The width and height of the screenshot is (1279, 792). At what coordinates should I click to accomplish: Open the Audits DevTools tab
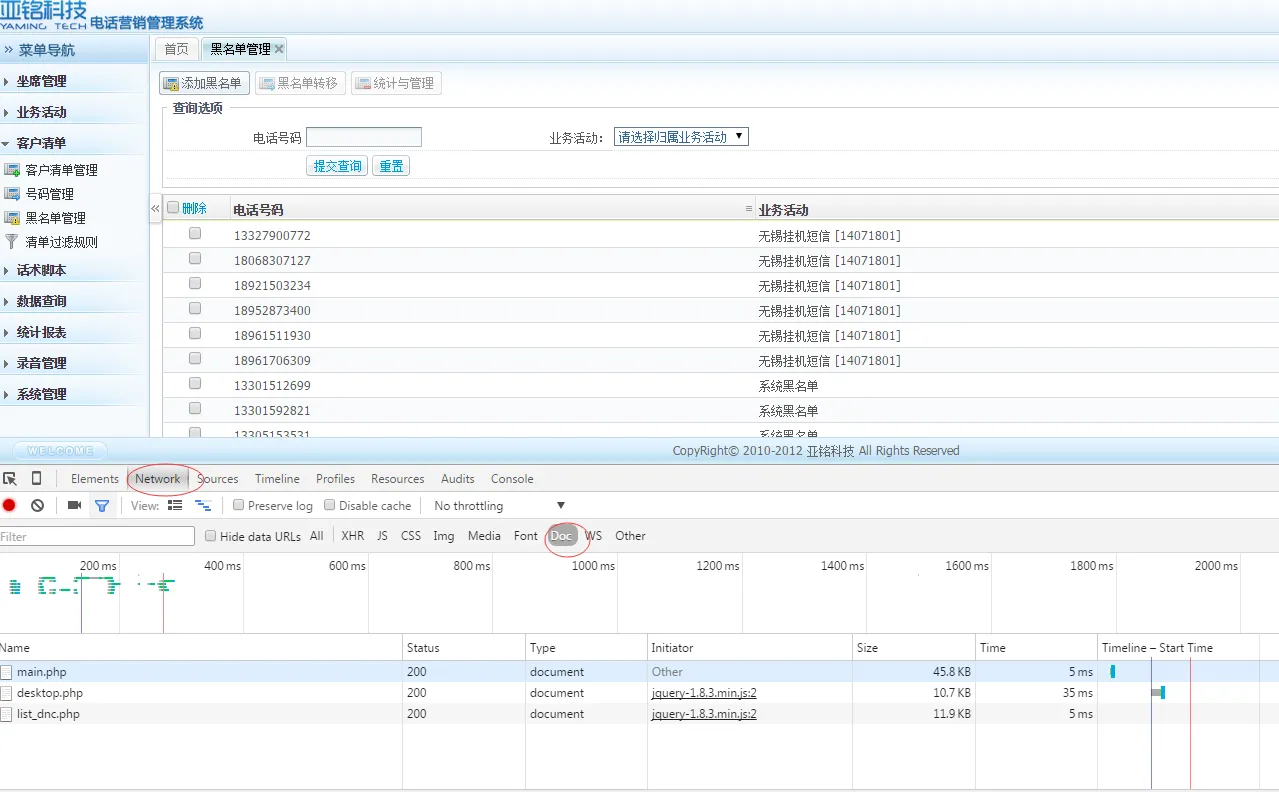coord(458,479)
